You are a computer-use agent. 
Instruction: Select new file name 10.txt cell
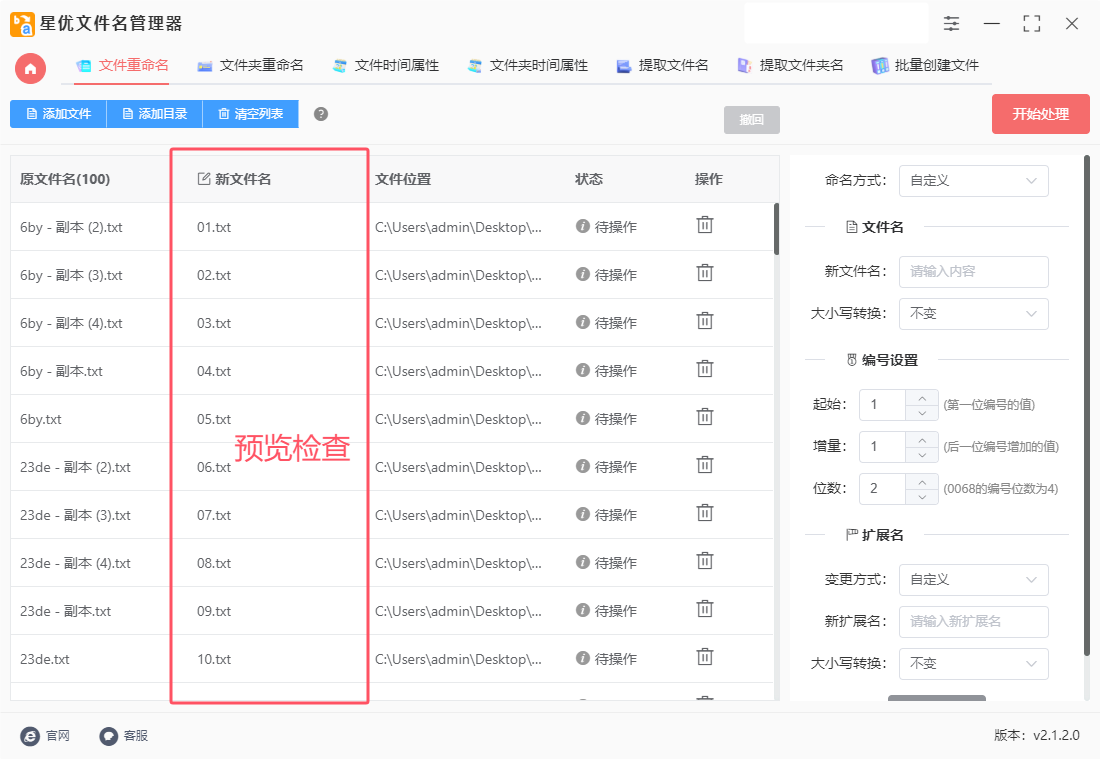pyautogui.click(x=214, y=660)
